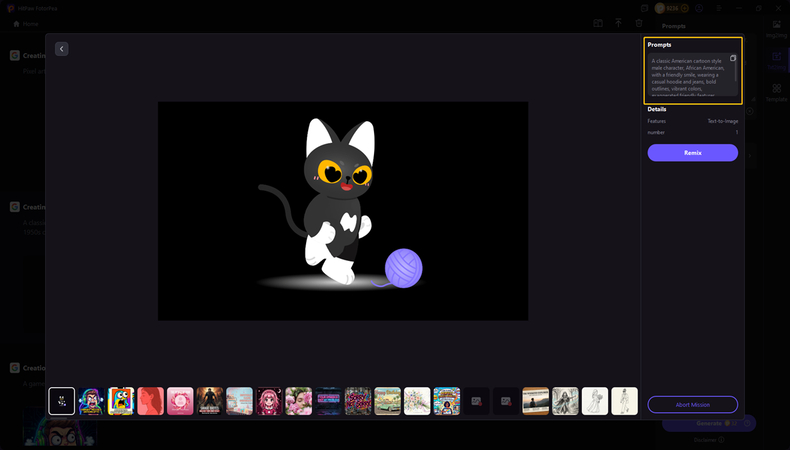Click the cat and yarn ball preview image
Image resolution: width=790 pixels, height=450 pixels.
pos(343,211)
